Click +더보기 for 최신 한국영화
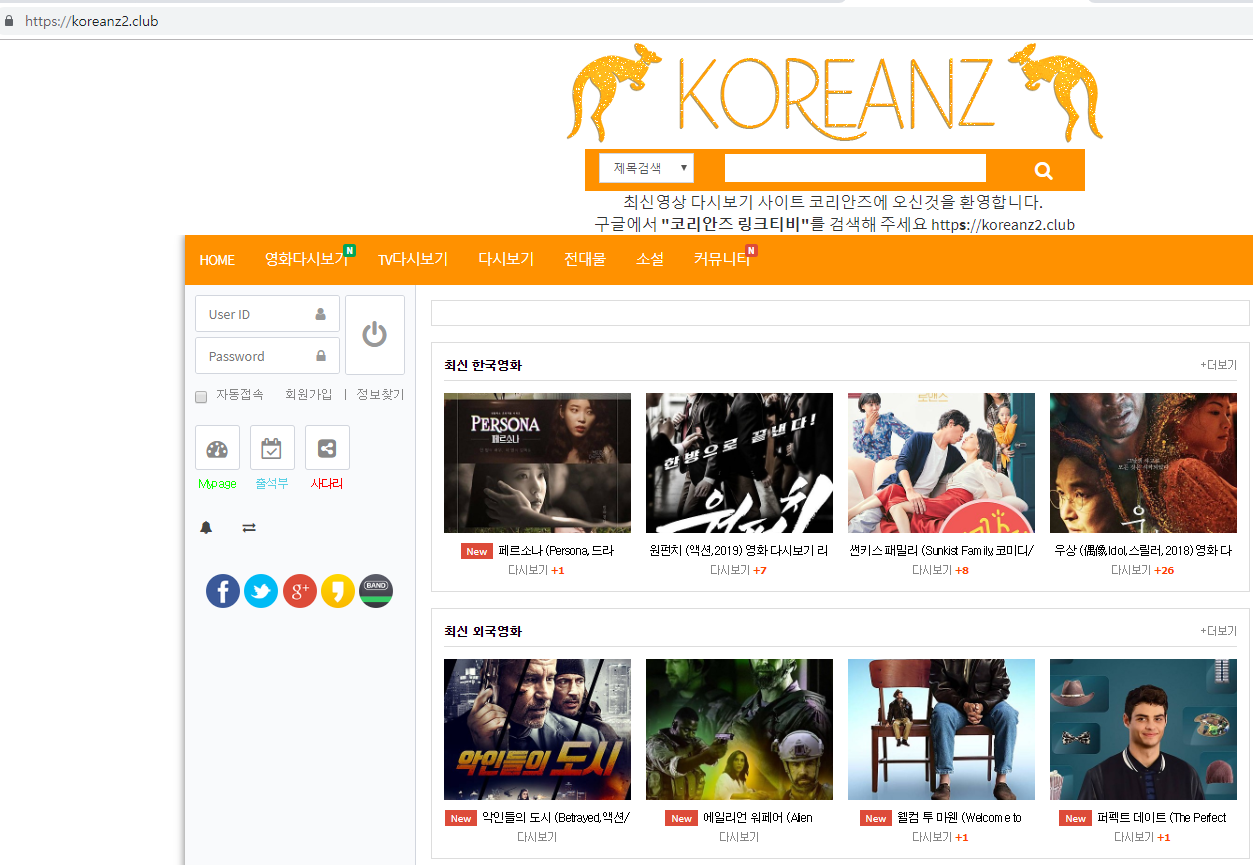1253x865 pixels. tap(1218, 365)
